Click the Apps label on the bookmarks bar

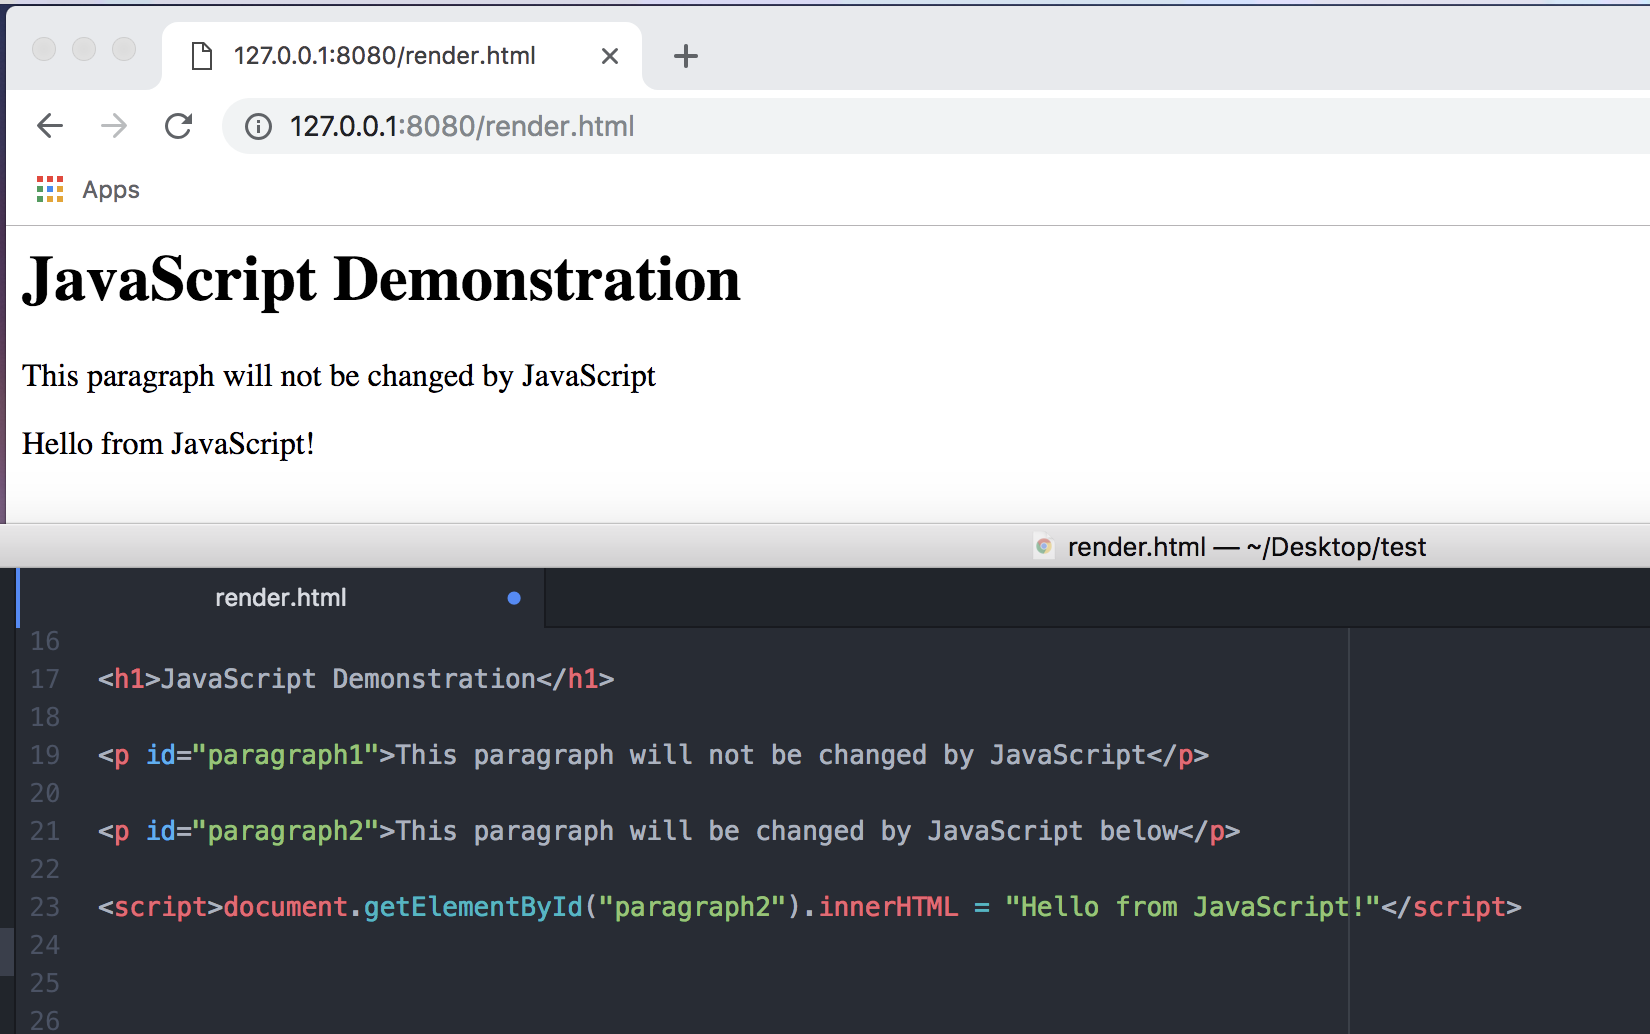[x=110, y=189]
